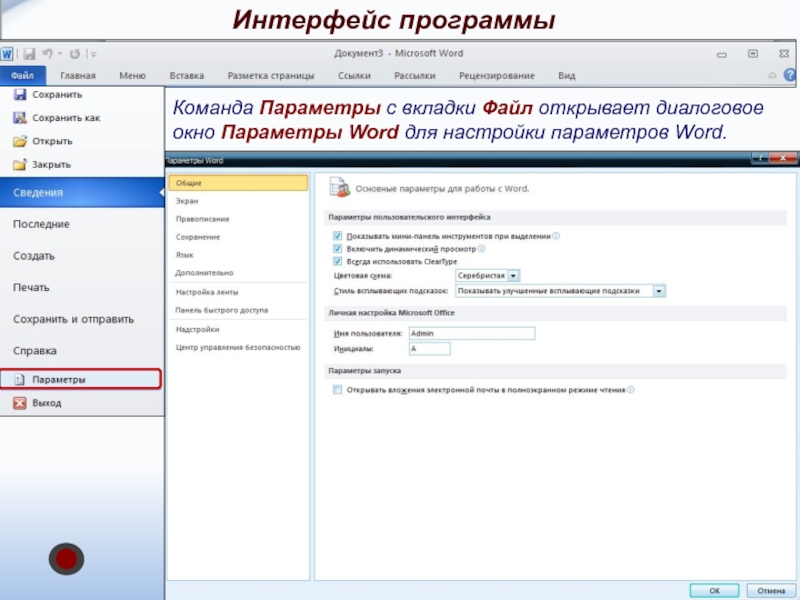Viewport: 800px width, 600px height.
Task: Click the Save icon in quick access toolbar
Action: pos(29,54)
